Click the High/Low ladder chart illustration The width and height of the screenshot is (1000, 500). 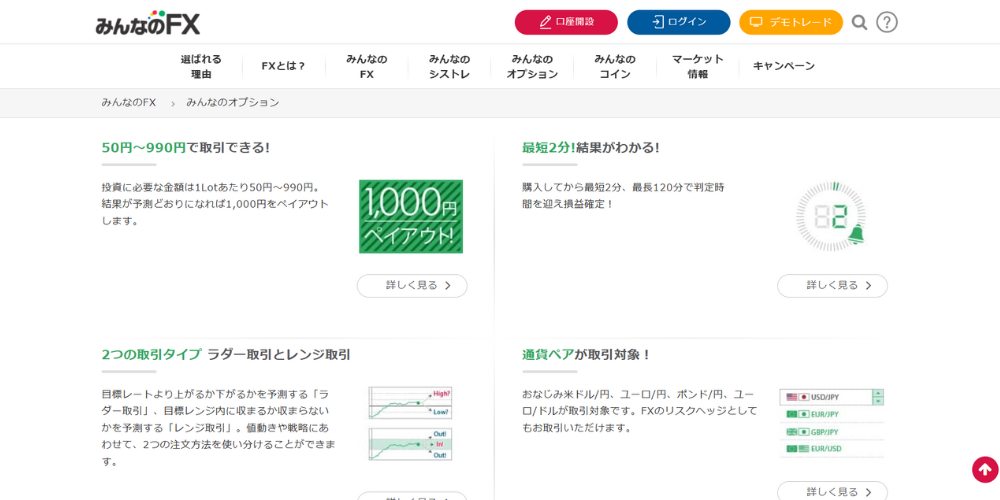click(x=410, y=402)
